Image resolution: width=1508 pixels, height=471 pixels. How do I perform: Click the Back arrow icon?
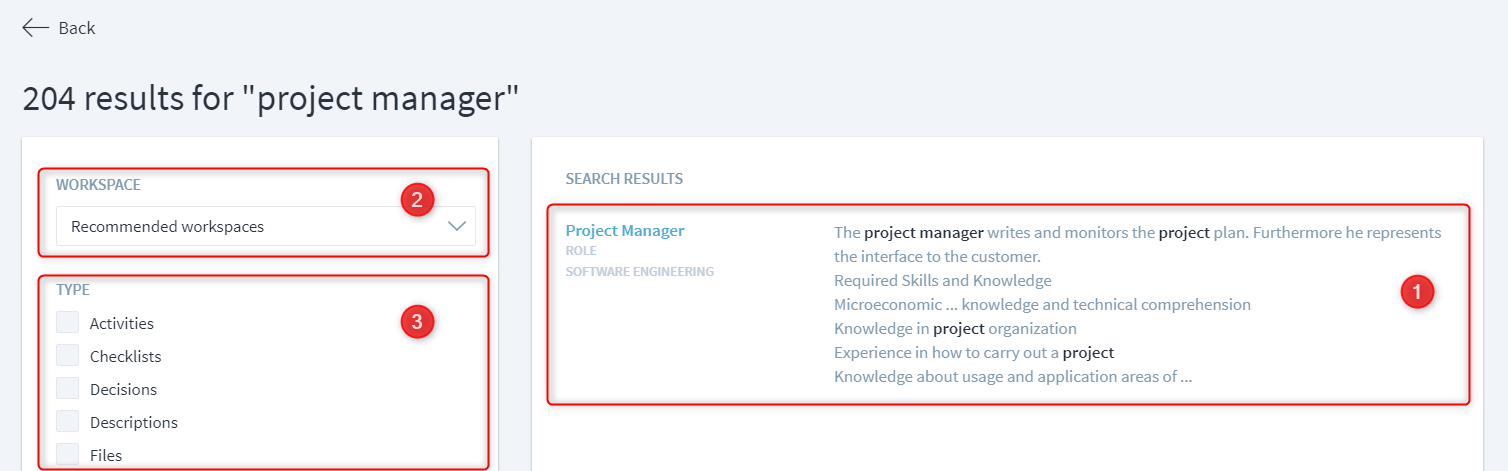point(35,28)
